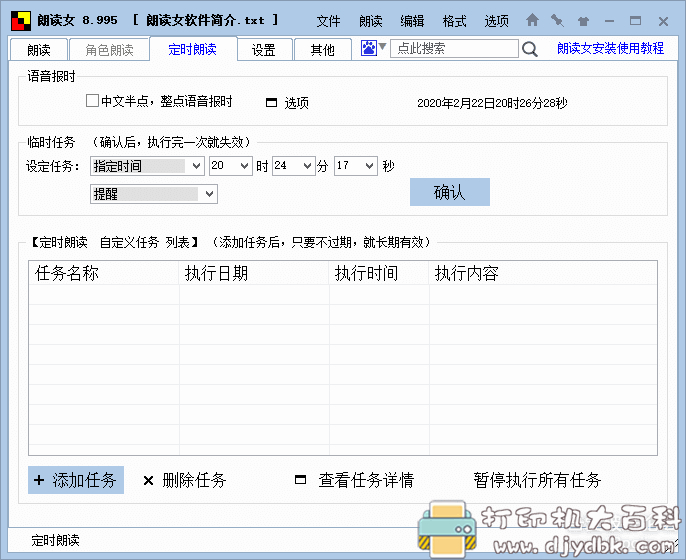686x560 pixels.
Task: Maximize the 朗读女 window
Action: coord(635,21)
